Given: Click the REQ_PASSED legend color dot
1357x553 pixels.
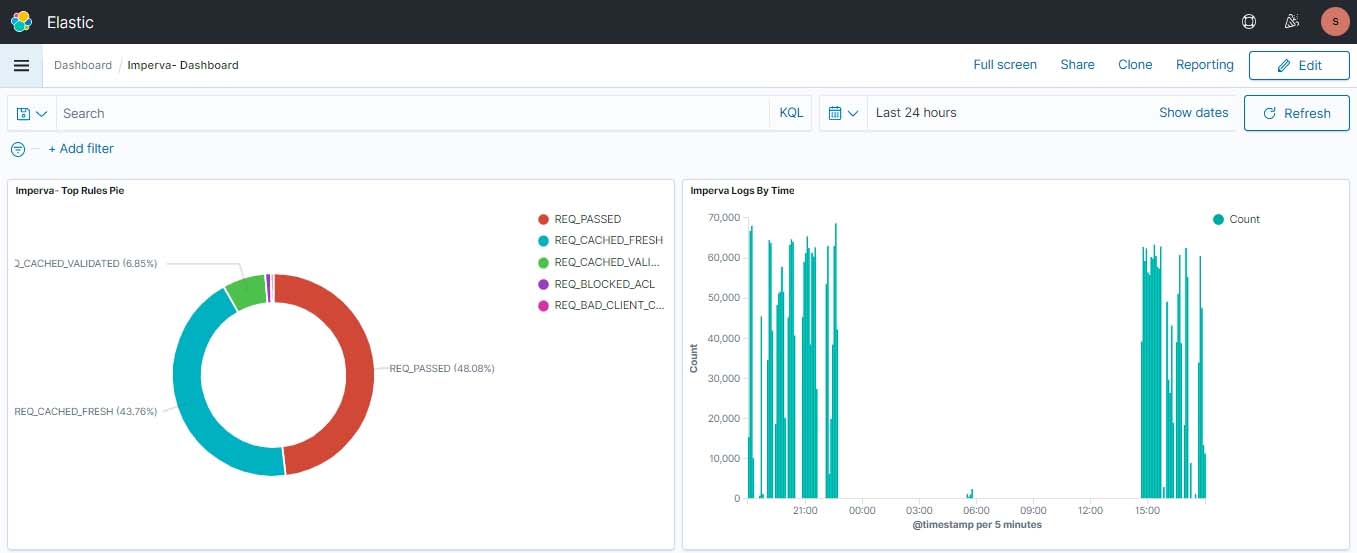Looking at the screenshot, I should [543, 219].
